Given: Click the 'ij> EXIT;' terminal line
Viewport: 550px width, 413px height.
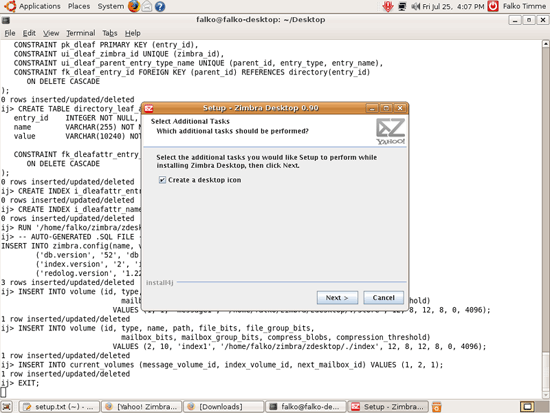Looking at the screenshot, I should point(20,383).
